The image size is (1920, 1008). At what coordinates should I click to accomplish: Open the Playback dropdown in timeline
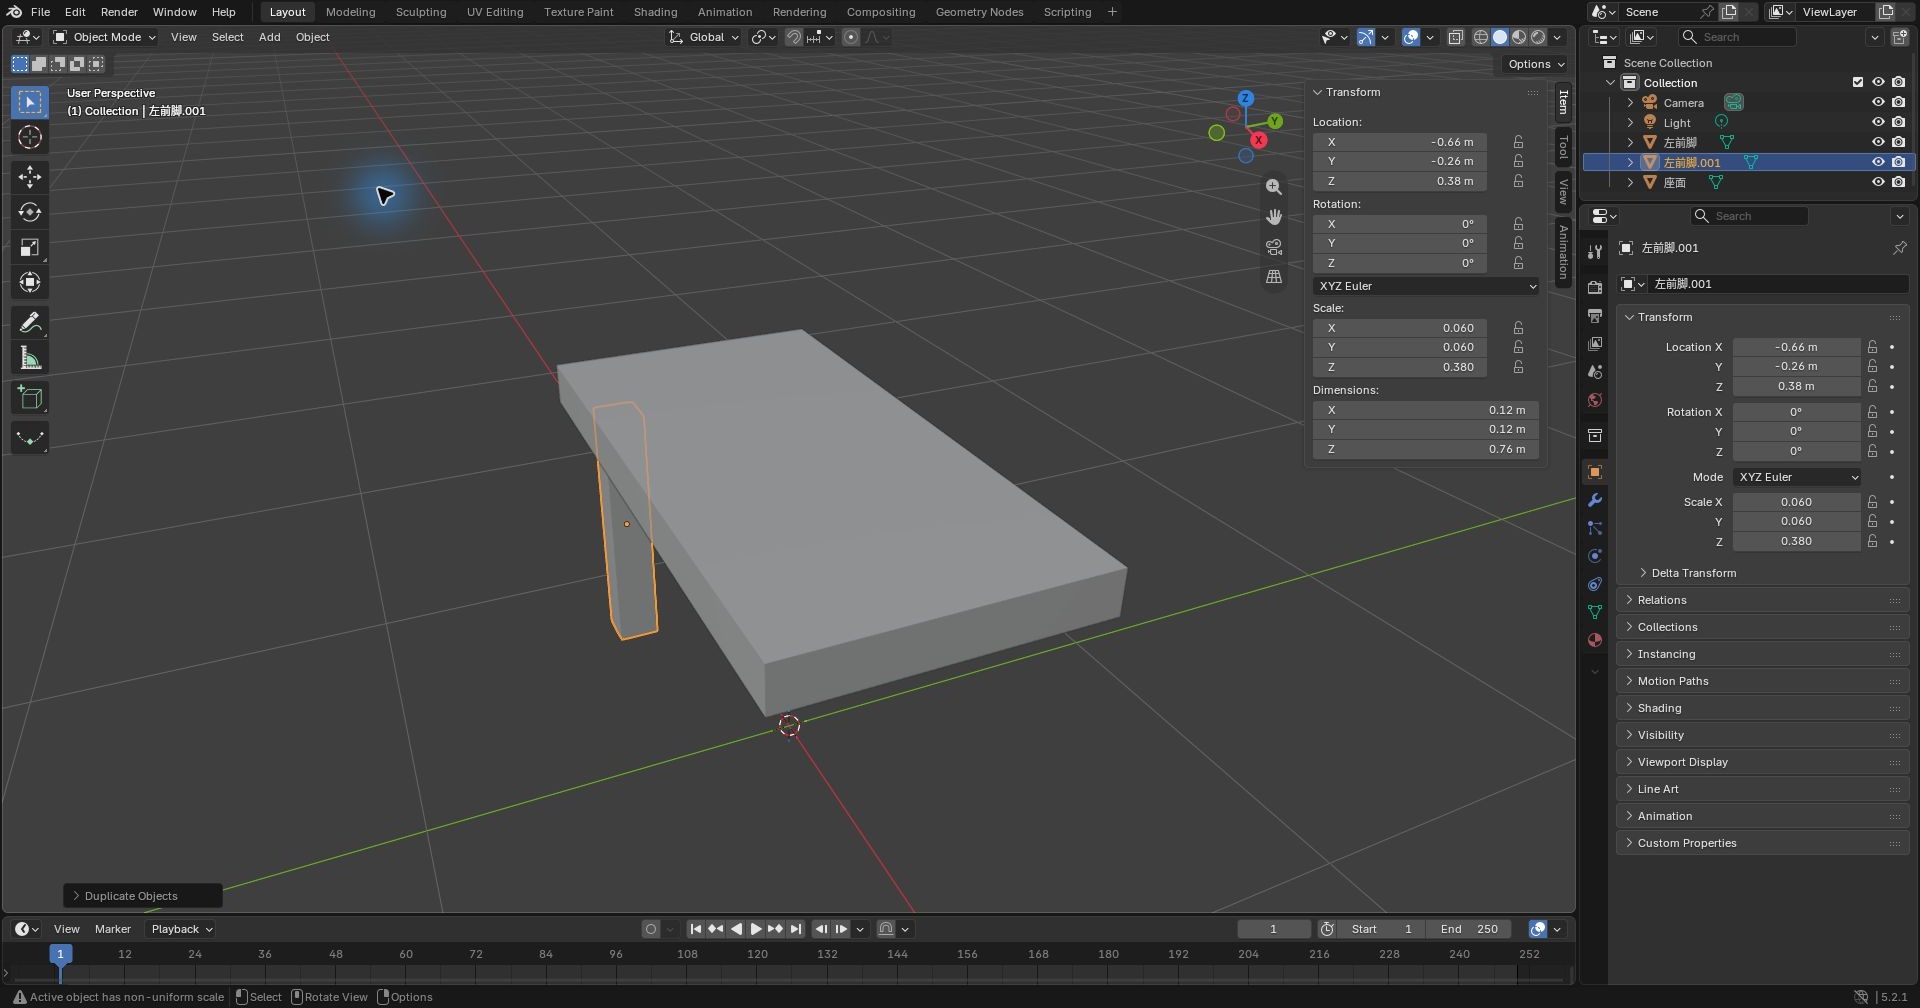click(x=181, y=929)
